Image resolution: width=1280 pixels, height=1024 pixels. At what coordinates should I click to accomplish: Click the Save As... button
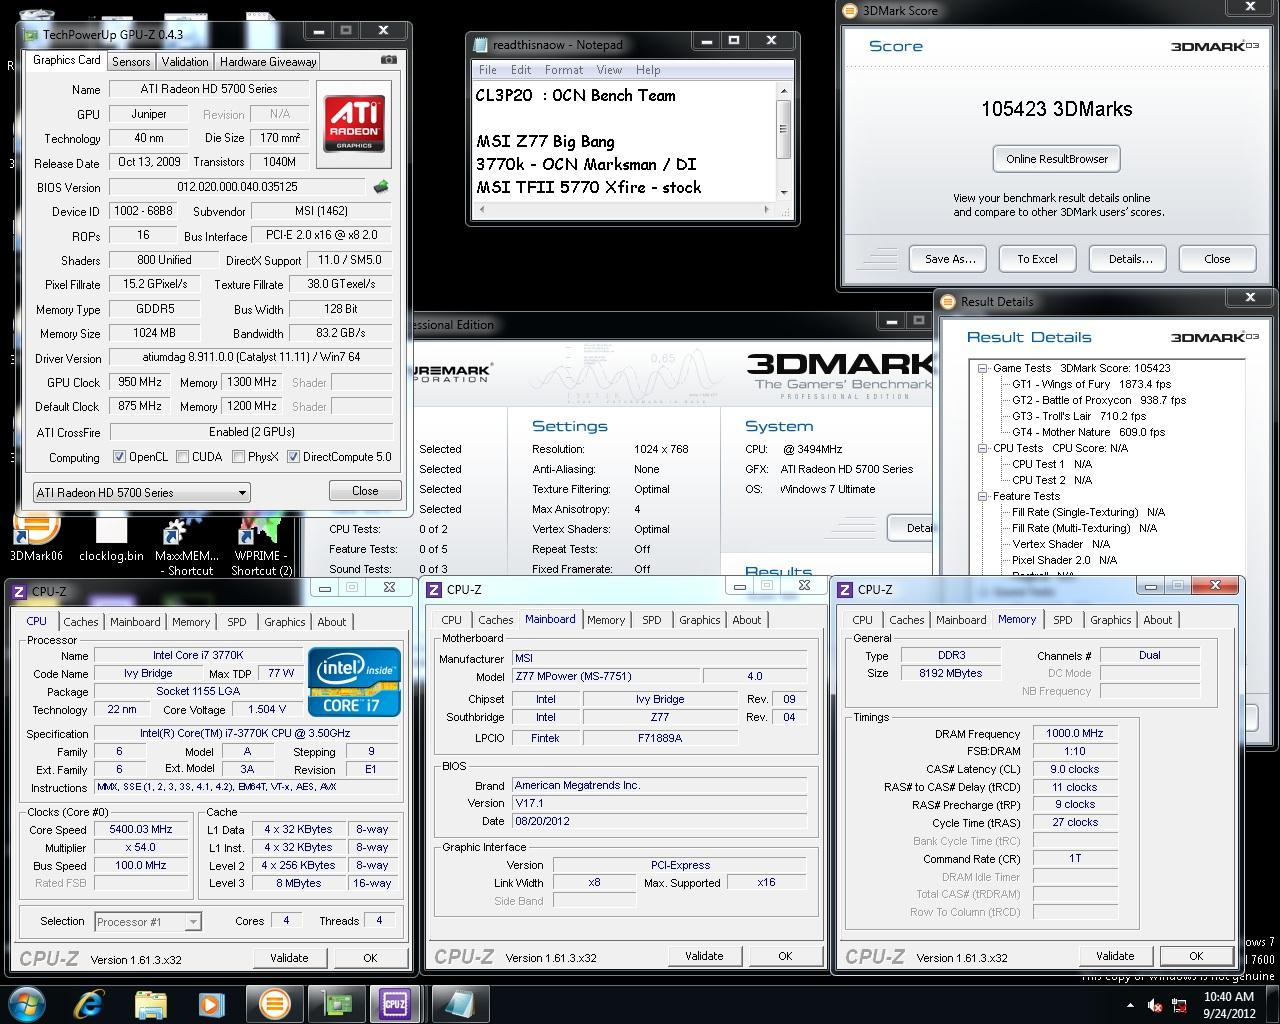coord(950,259)
